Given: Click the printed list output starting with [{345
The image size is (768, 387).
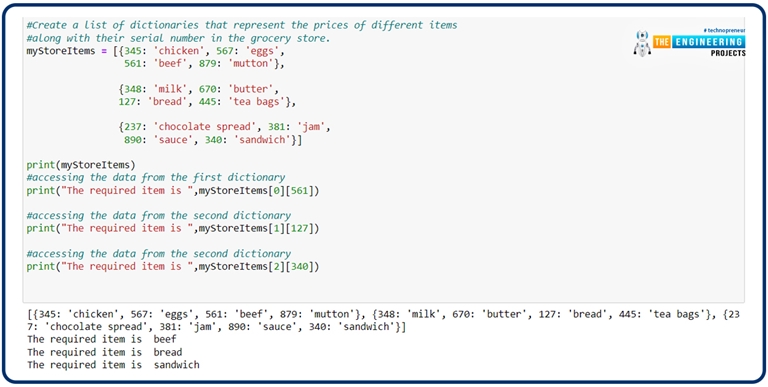Looking at the screenshot, I should click(x=384, y=320).
